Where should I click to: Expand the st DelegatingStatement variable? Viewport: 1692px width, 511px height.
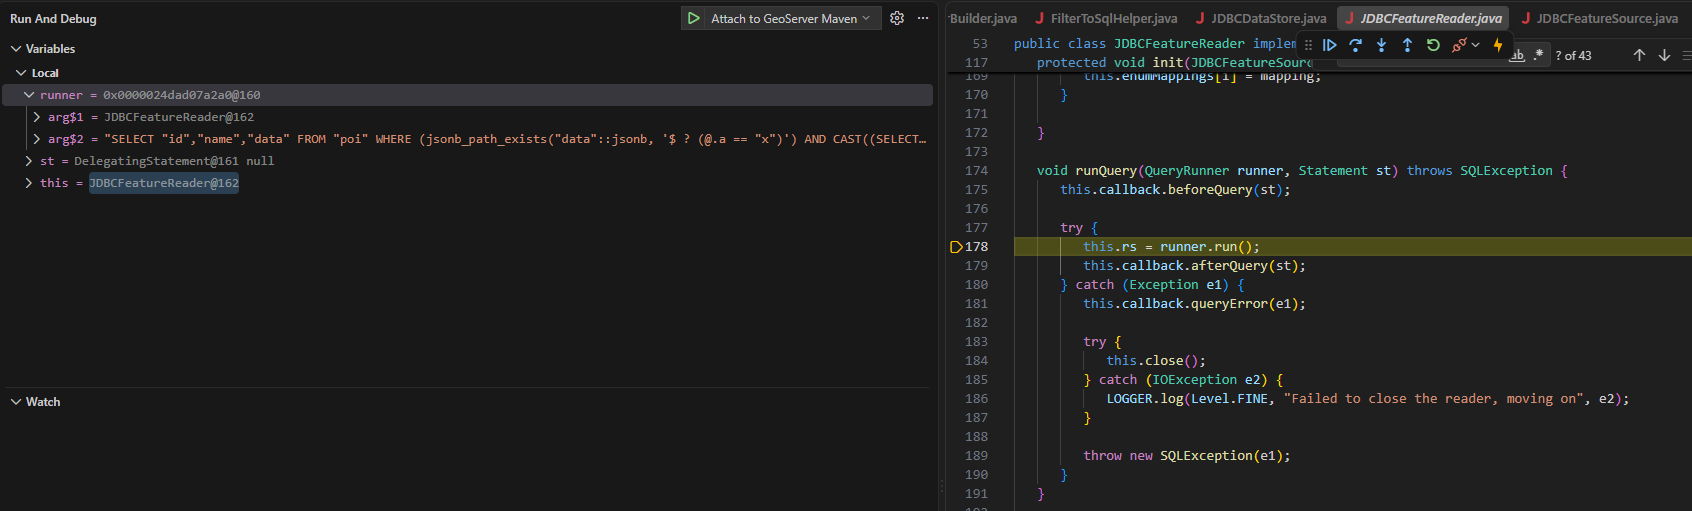point(29,161)
